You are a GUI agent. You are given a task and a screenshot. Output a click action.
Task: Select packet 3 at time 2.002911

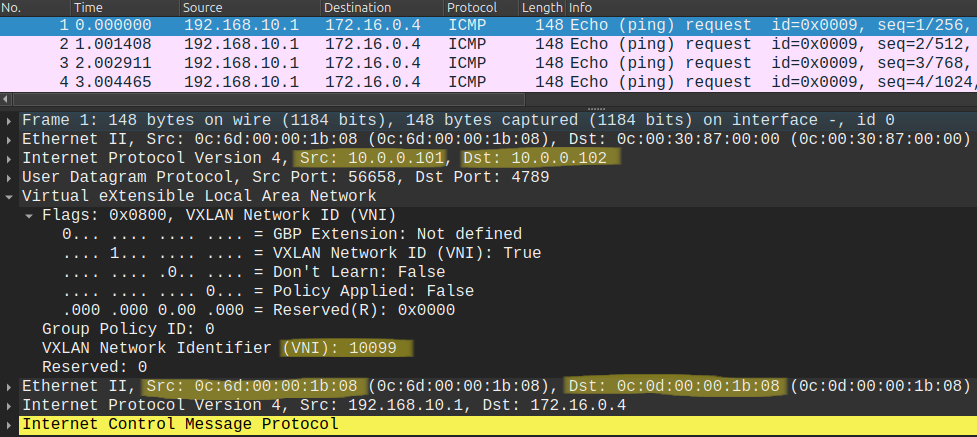[x=488, y=63]
